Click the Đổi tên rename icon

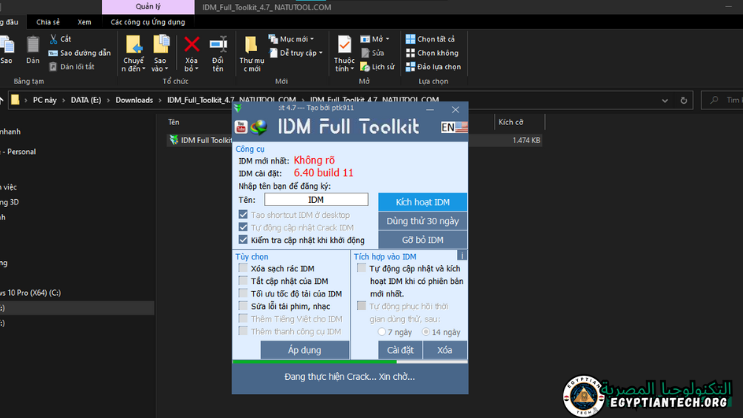(217, 44)
